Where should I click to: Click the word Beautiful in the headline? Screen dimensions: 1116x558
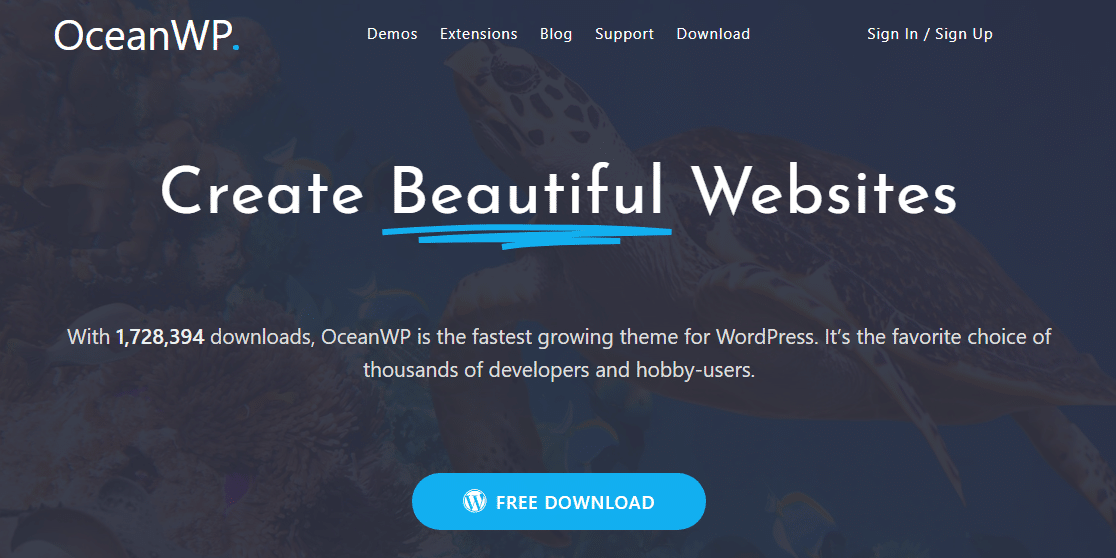tap(527, 192)
